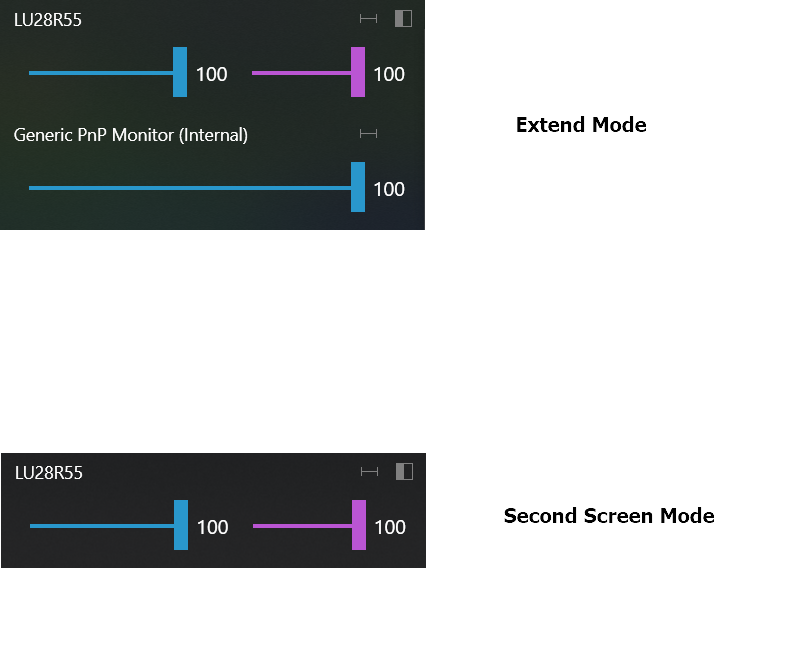Click the contrast slider in Second Screen Mode

click(358, 526)
